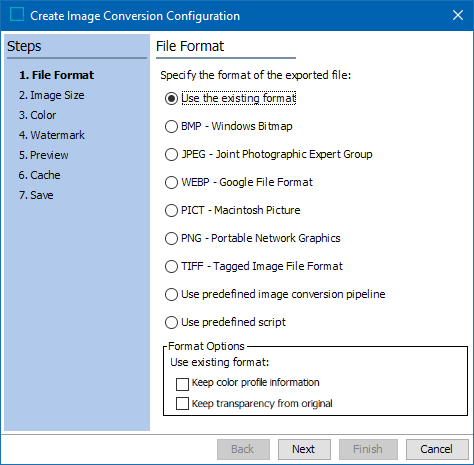The height and width of the screenshot is (465, 474).
Task: Open the Preview step
Action: (43, 155)
